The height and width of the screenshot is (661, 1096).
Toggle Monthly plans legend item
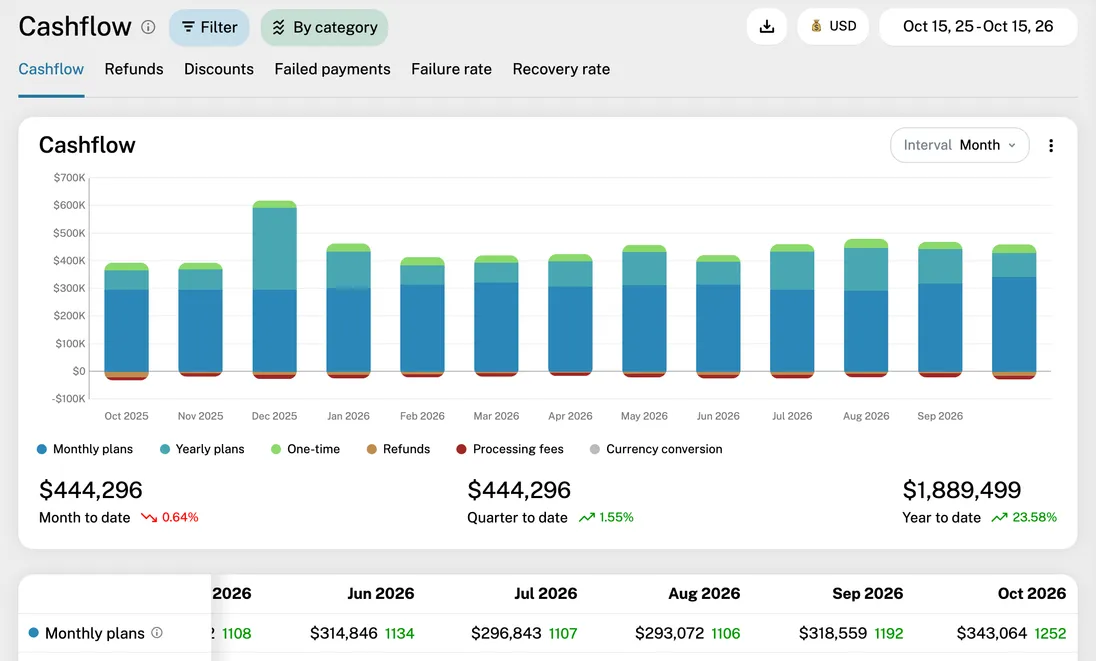click(x=85, y=449)
